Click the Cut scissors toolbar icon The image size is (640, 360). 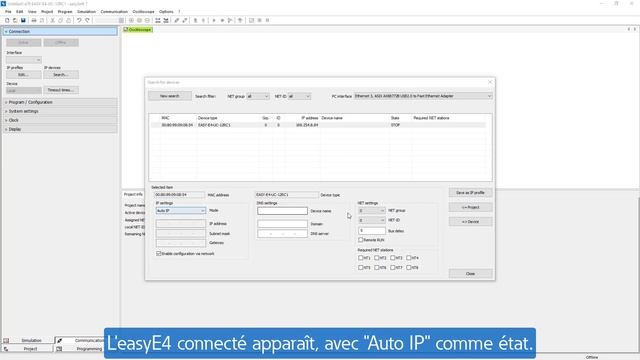(x=53, y=20)
